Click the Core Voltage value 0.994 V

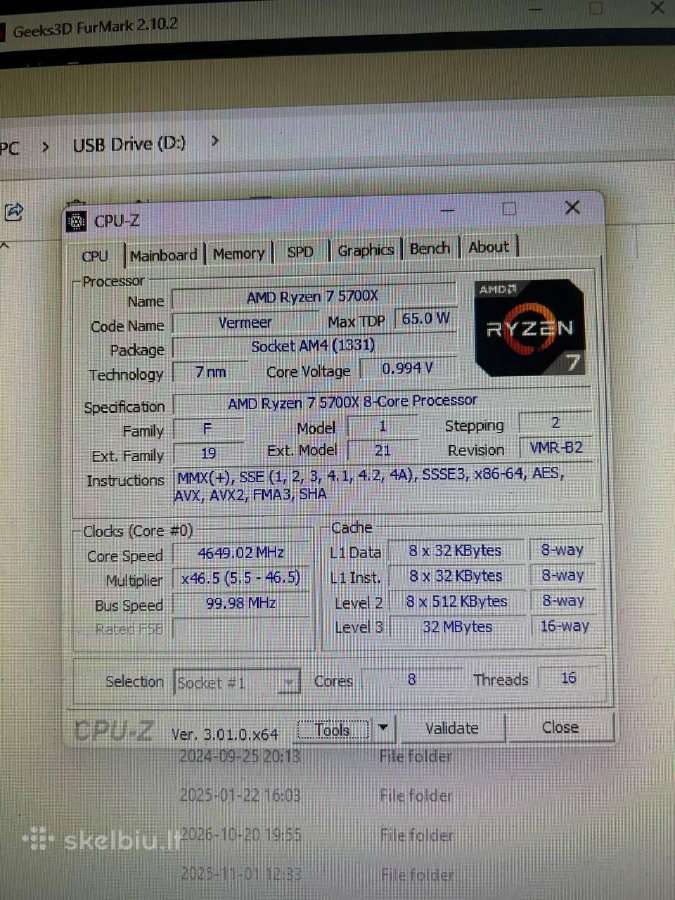tap(408, 368)
